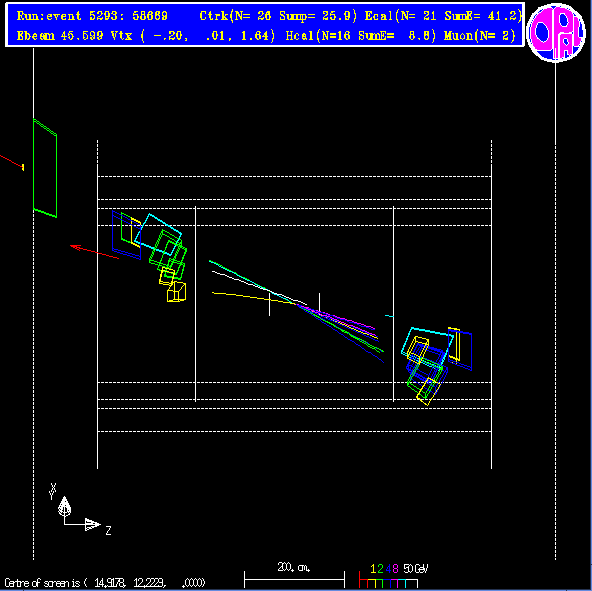The height and width of the screenshot is (591, 592).
Task: Click the cyan box in the right cluster
Action: pos(427,347)
